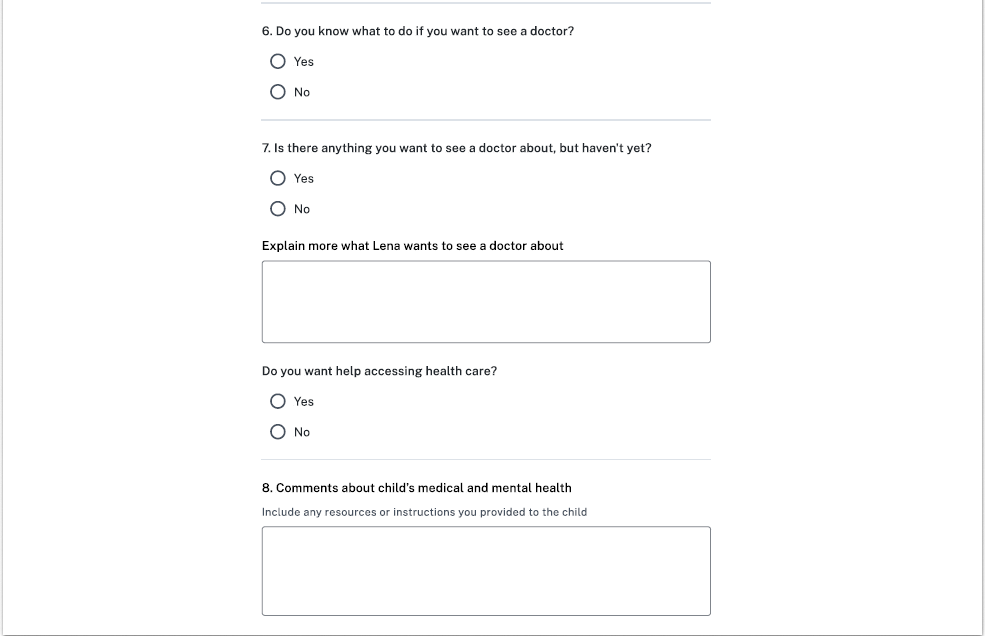Screen dimensions: 985x636
Task: Click the 'Include any resources or instructions' hint text
Action: pos(424,512)
